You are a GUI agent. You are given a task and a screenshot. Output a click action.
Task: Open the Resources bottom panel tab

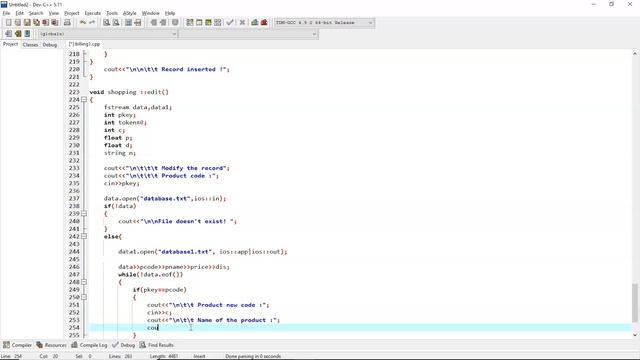[51, 345]
